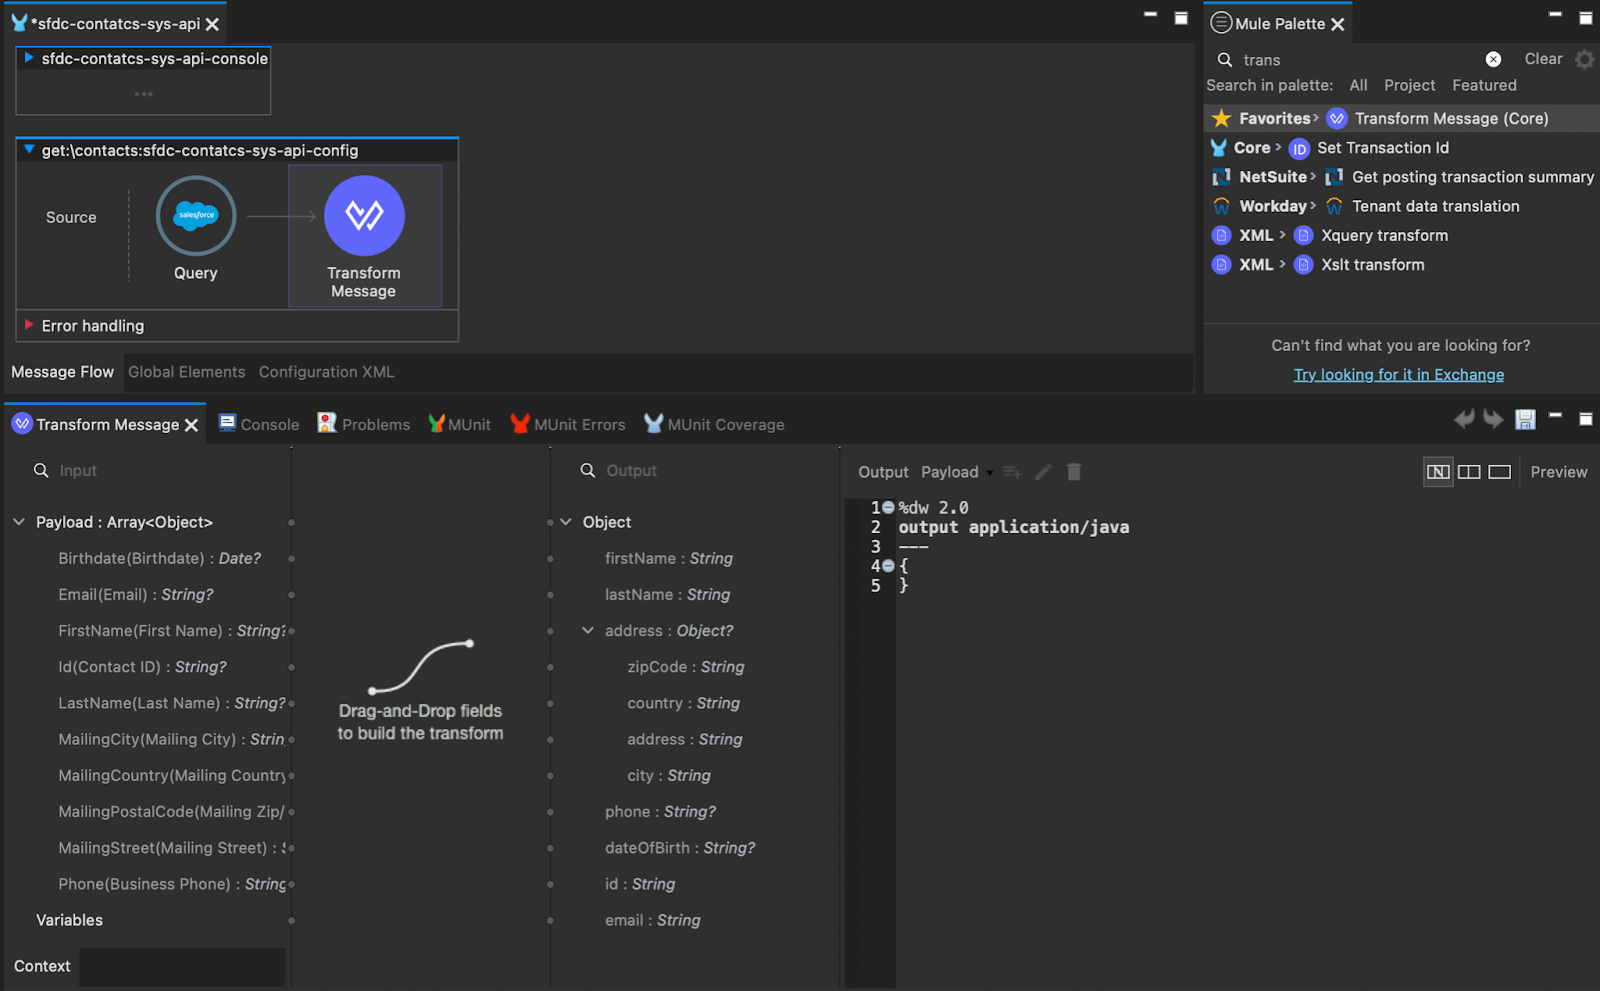
Task: Open the Problems tab
Action: (x=364, y=424)
